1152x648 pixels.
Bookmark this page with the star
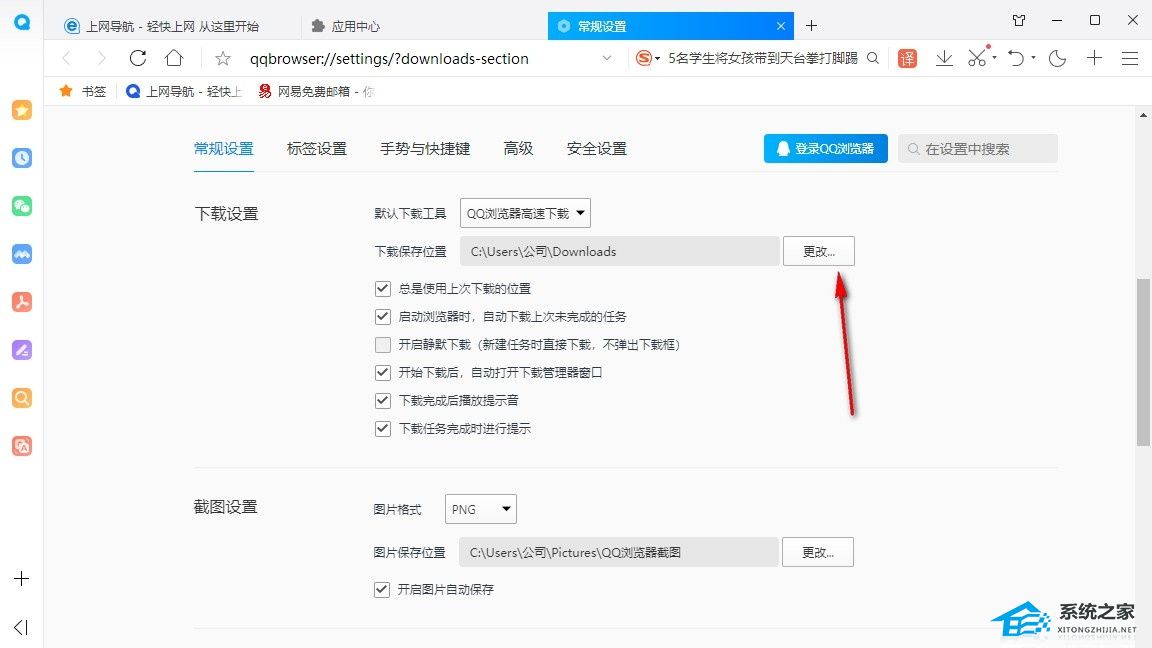tap(223, 58)
